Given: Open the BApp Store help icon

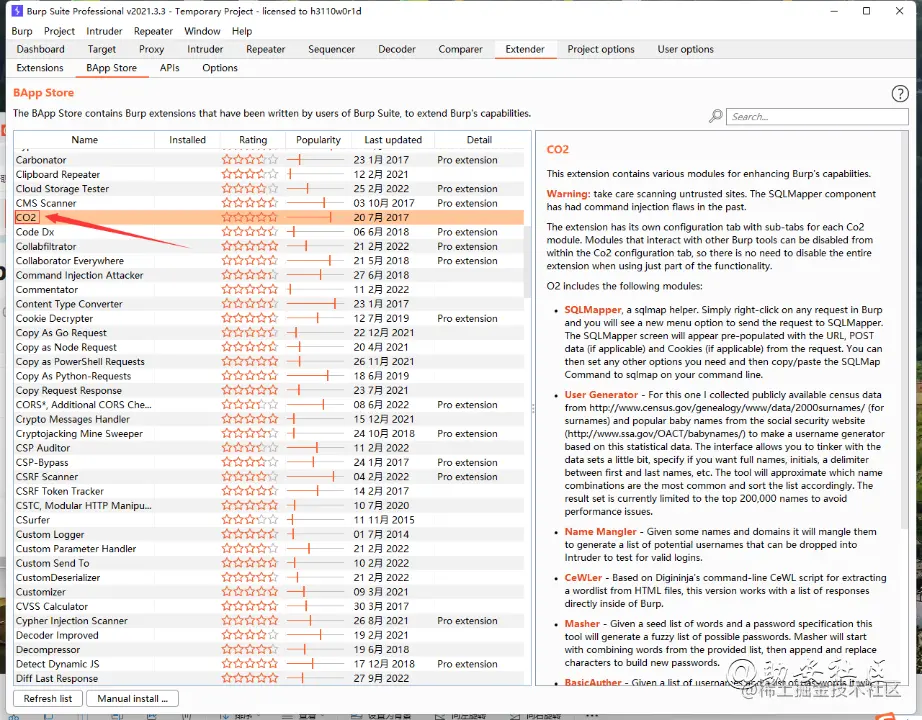Looking at the screenshot, I should click(900, 94).
